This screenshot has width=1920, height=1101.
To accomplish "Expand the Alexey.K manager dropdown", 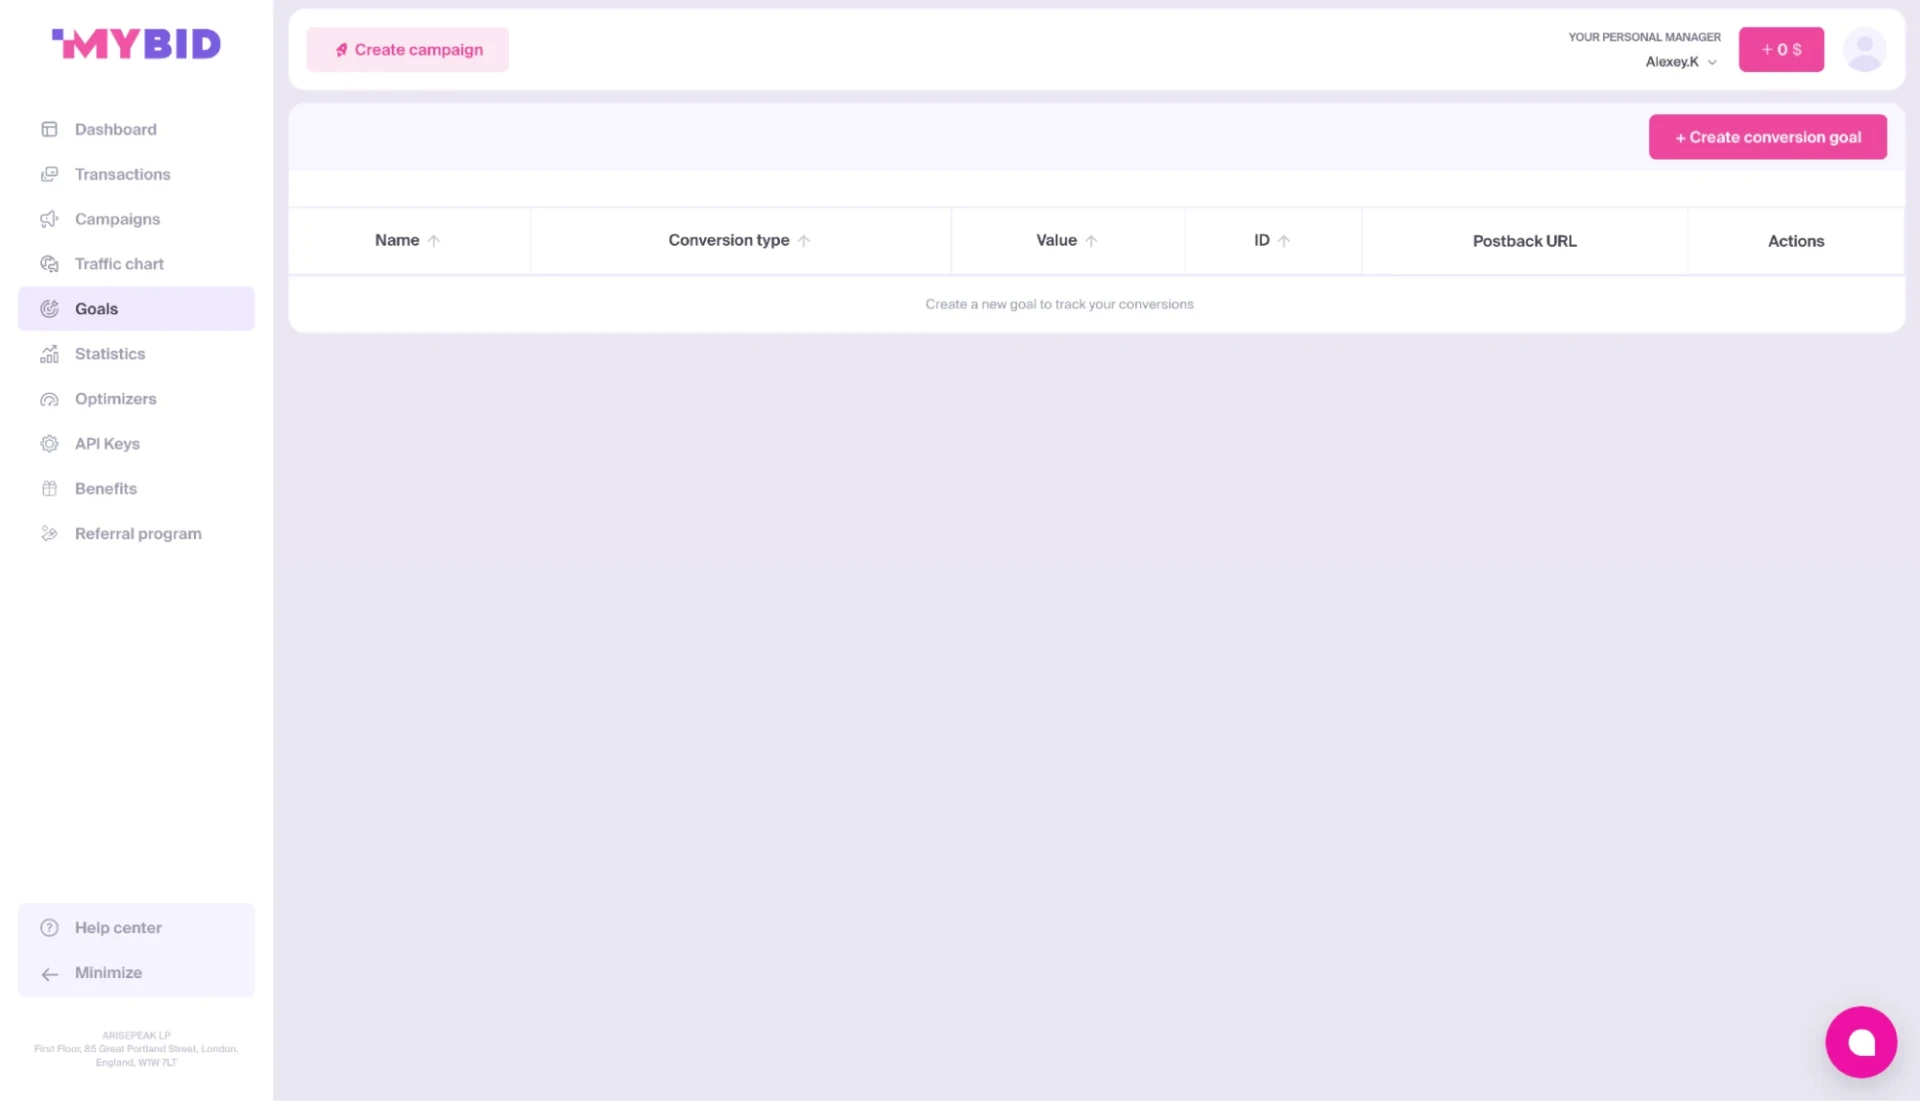I will pyautogui.click(x=1712, y=62).
